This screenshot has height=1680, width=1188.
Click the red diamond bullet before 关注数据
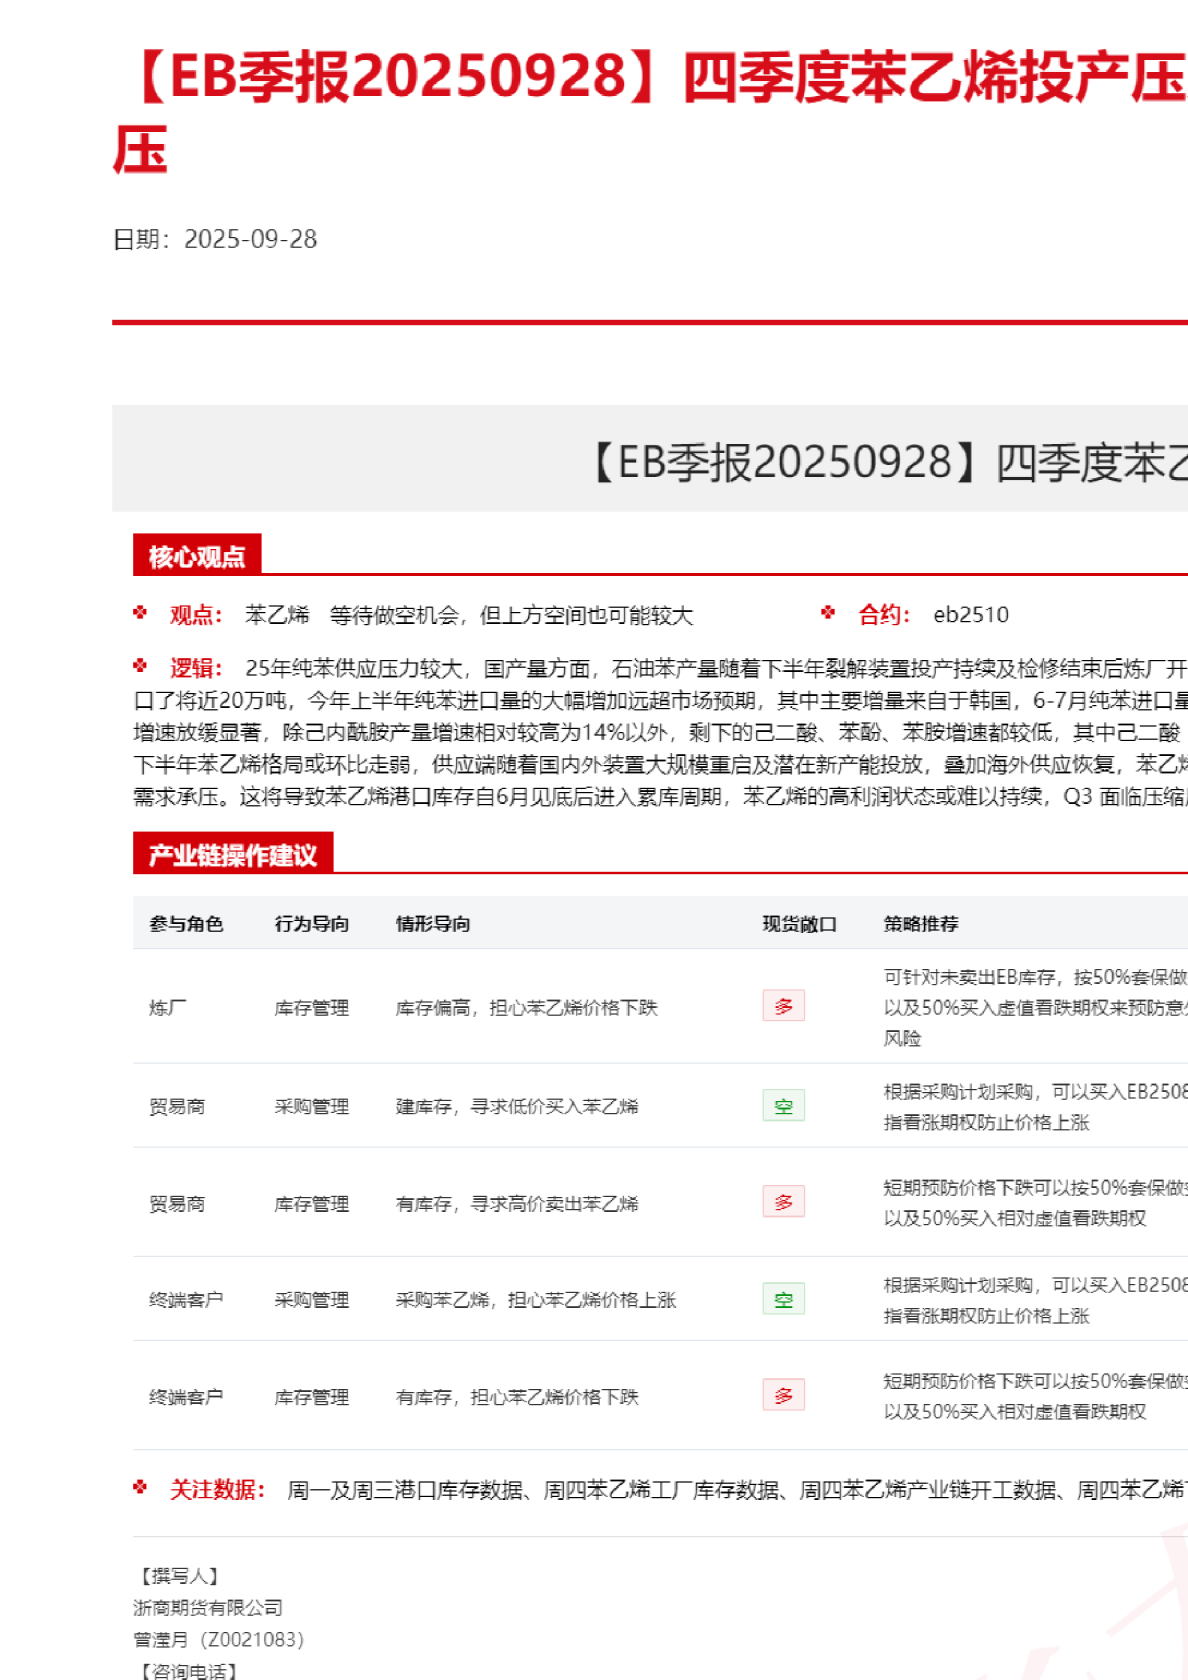140,1488
